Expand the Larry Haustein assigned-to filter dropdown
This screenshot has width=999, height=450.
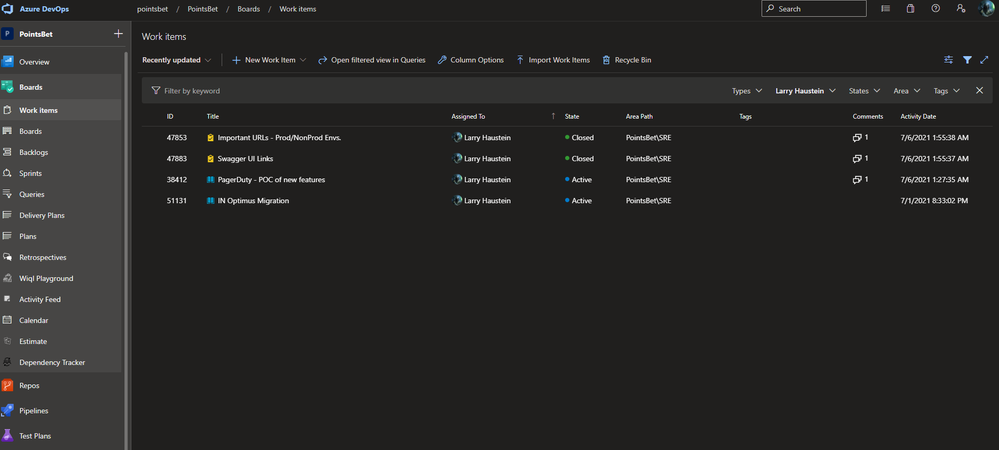point(805,91)
